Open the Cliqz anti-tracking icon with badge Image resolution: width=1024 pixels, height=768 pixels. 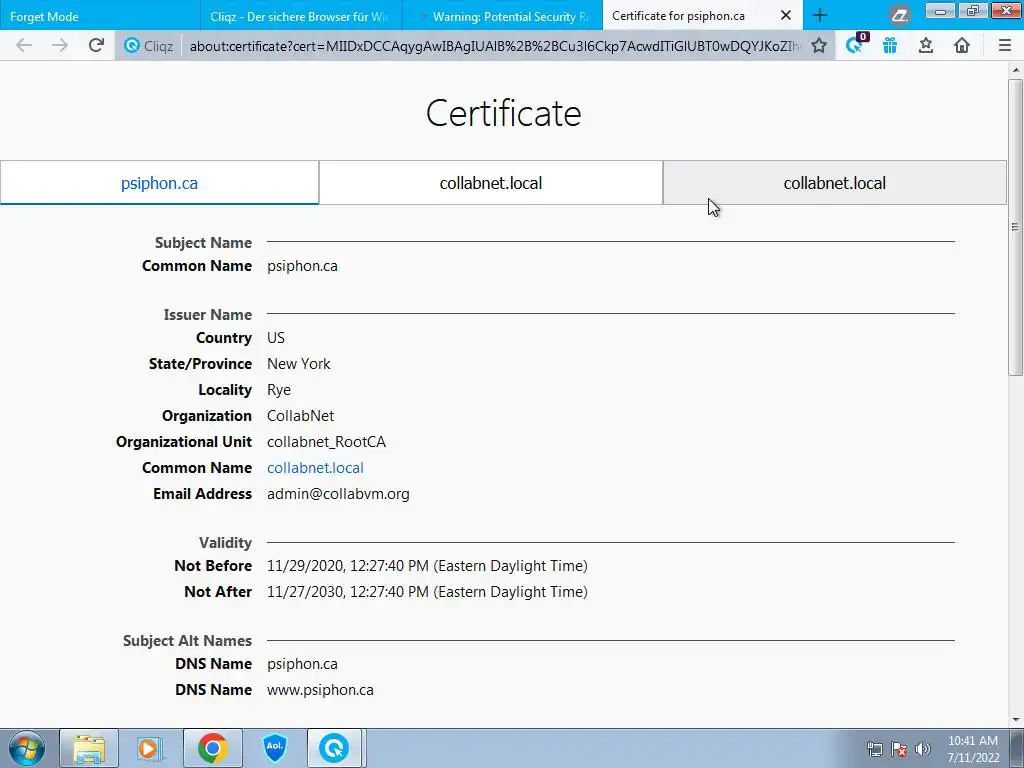click(855, 44)
